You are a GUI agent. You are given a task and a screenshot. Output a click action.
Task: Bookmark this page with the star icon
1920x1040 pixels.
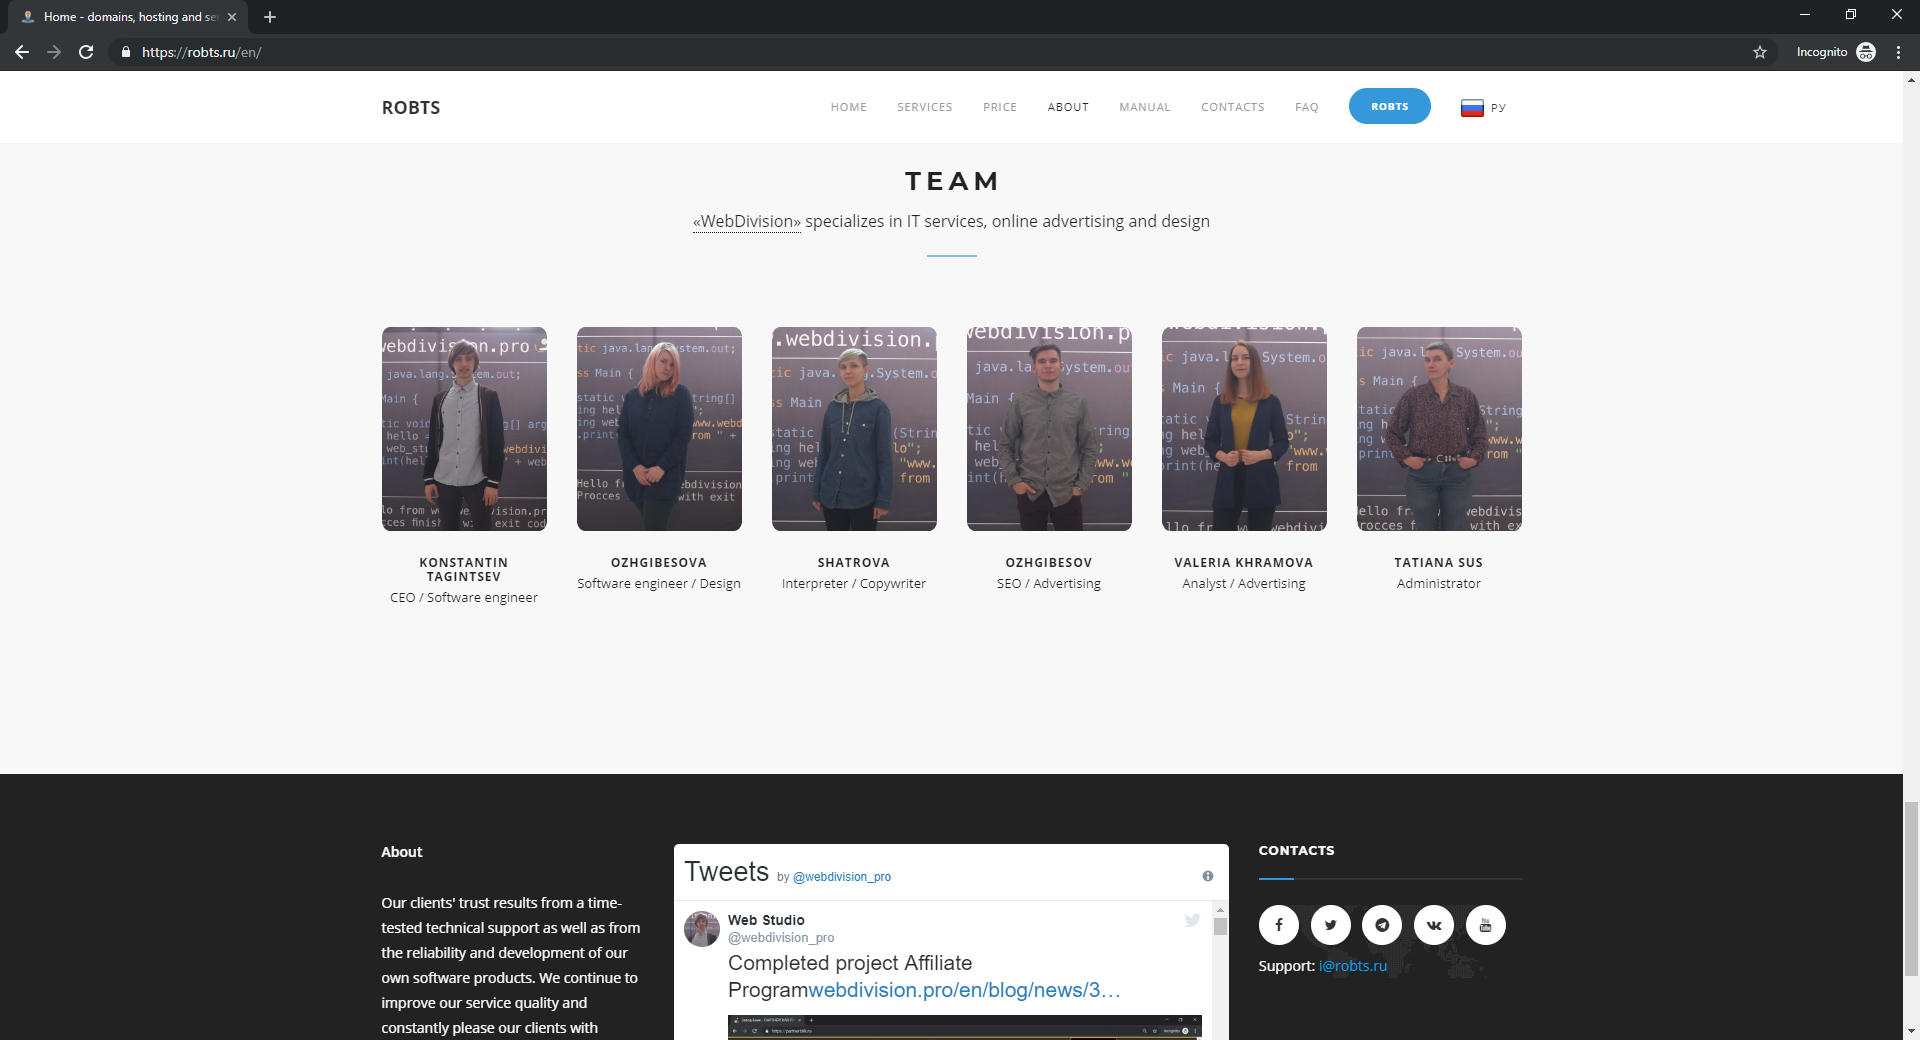(1760, 52)
